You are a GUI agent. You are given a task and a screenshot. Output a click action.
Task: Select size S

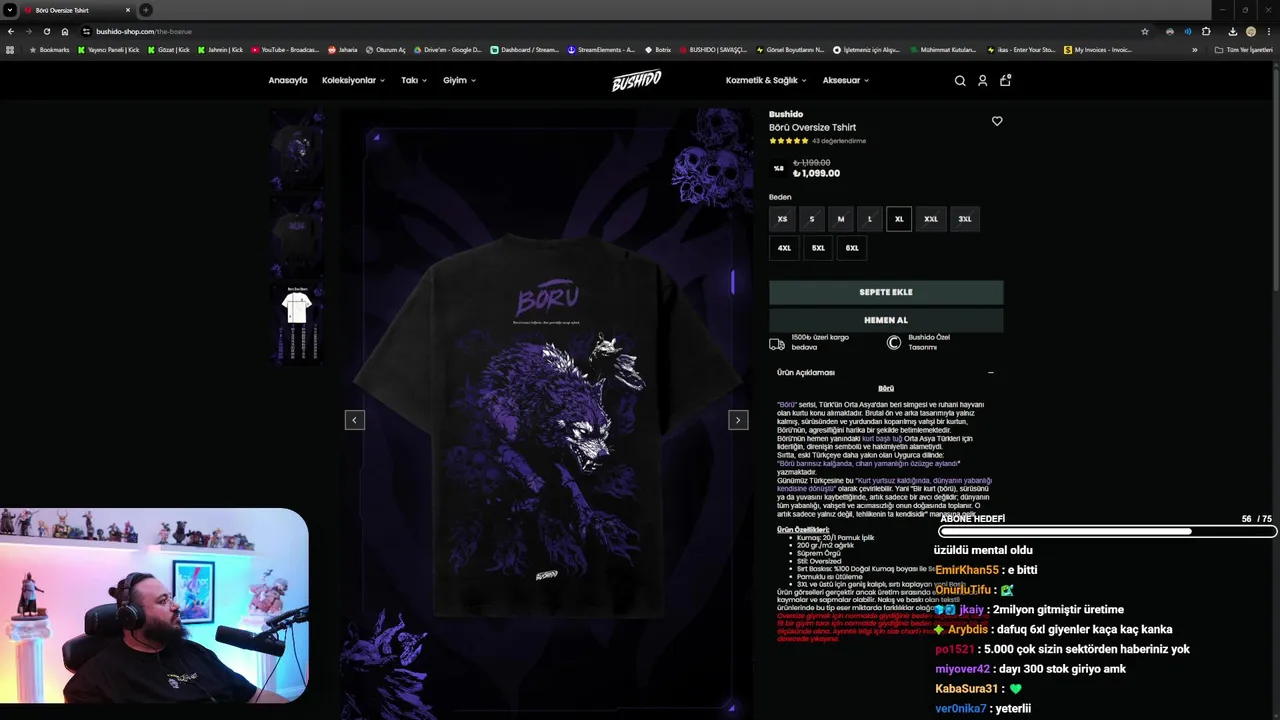(811, 219)
